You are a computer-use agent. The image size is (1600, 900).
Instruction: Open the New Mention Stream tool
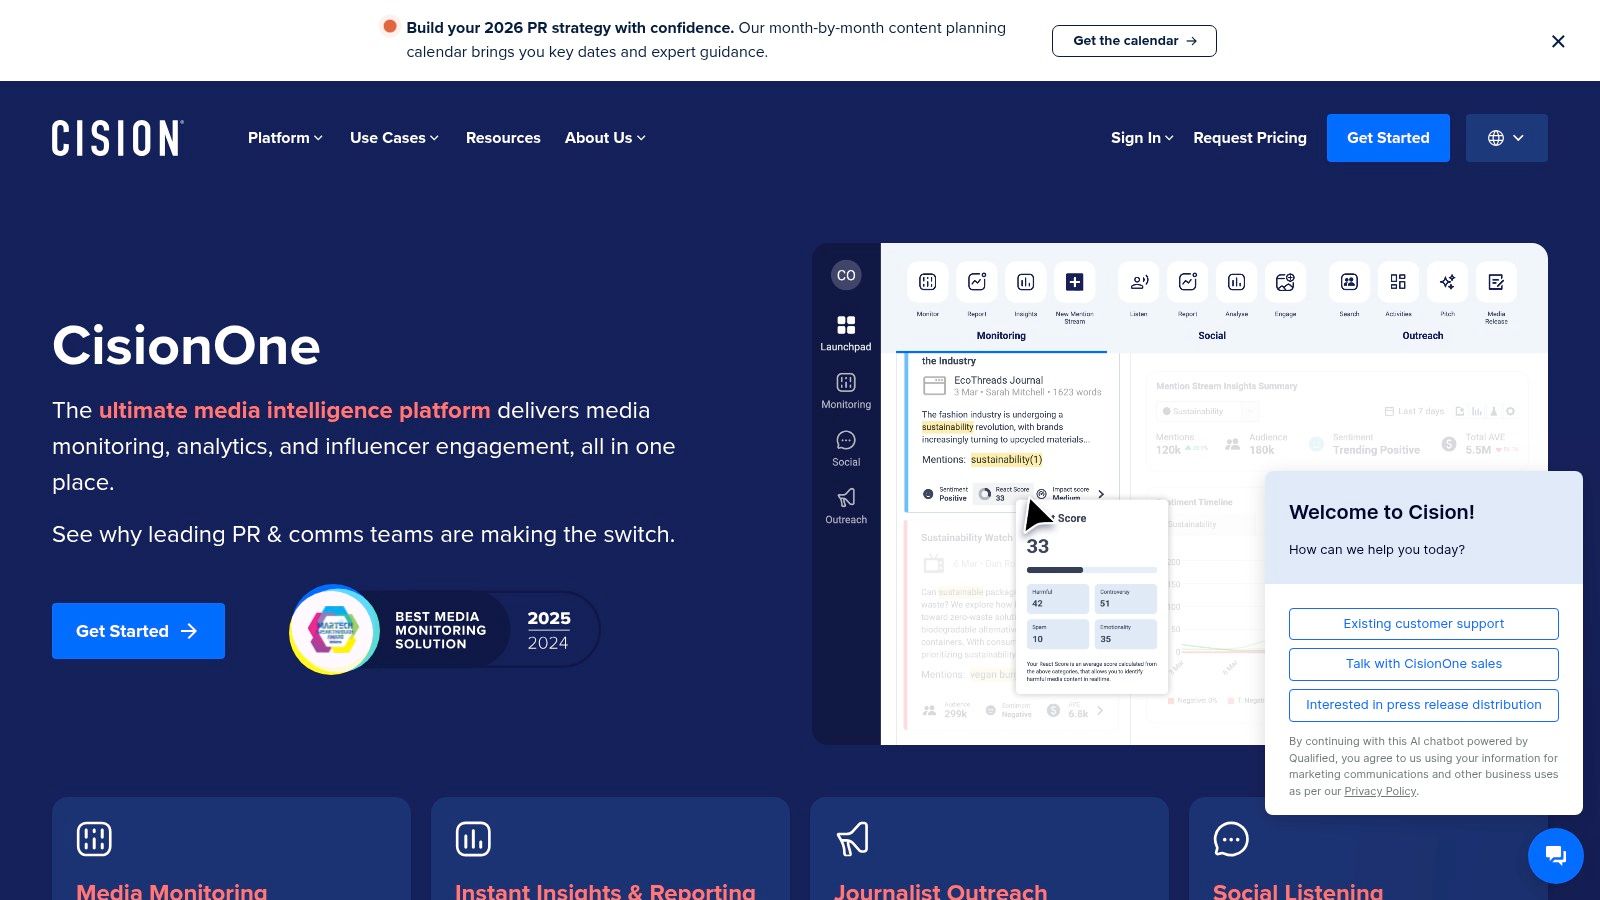click(x=1074, y=282)
